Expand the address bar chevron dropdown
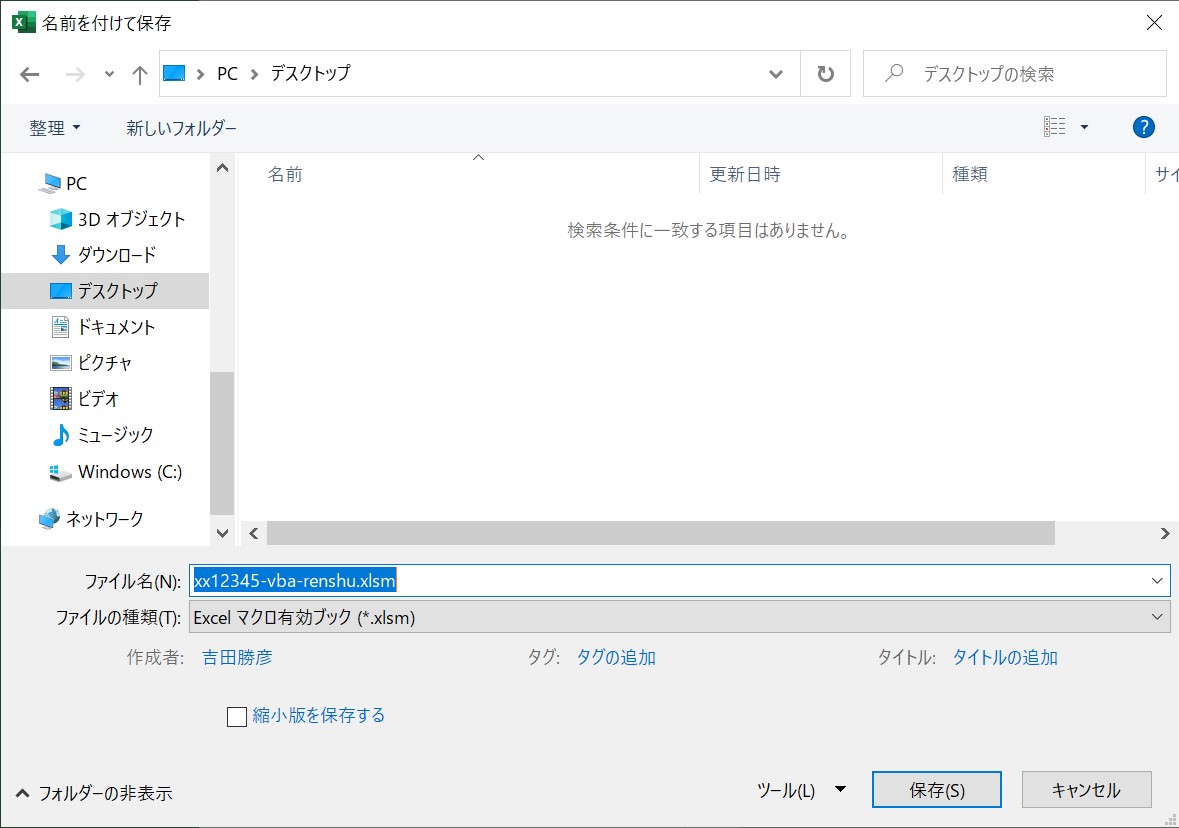Screen dimensions: 1179x828 coord(777,73)
